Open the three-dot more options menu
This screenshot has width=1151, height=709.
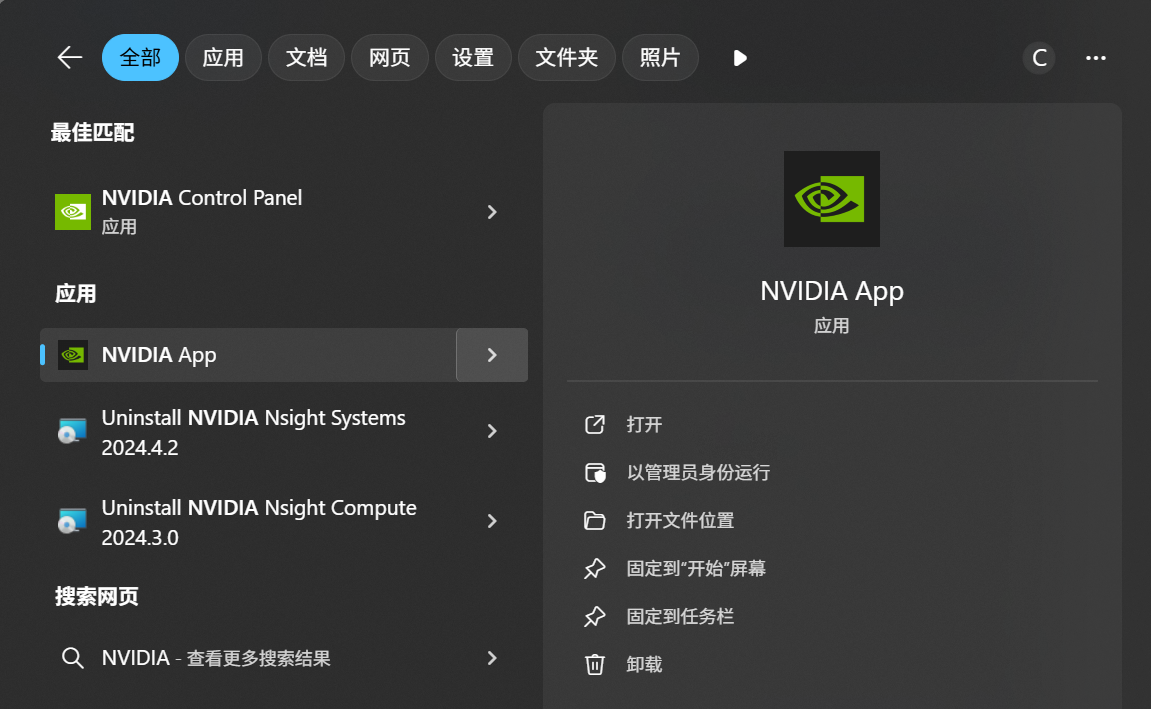pos(1096,58)
